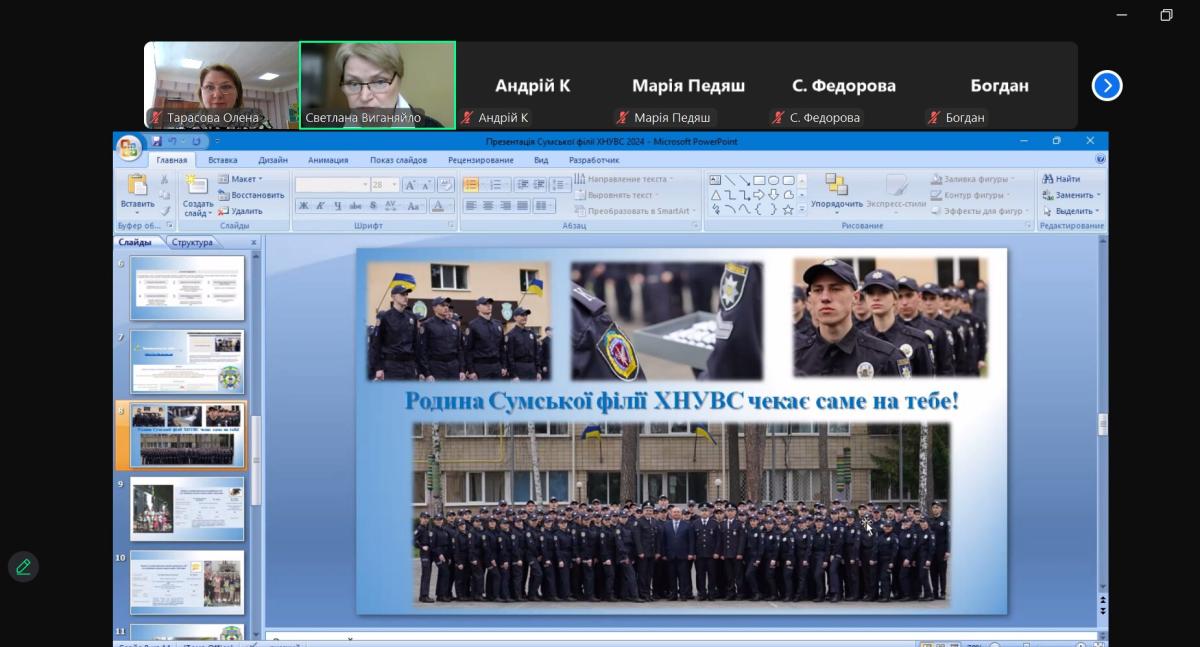This screenshot has height=647, width=1200.
Task: Select slide 9 thumbnail in the panel
Action: [187, 508]
